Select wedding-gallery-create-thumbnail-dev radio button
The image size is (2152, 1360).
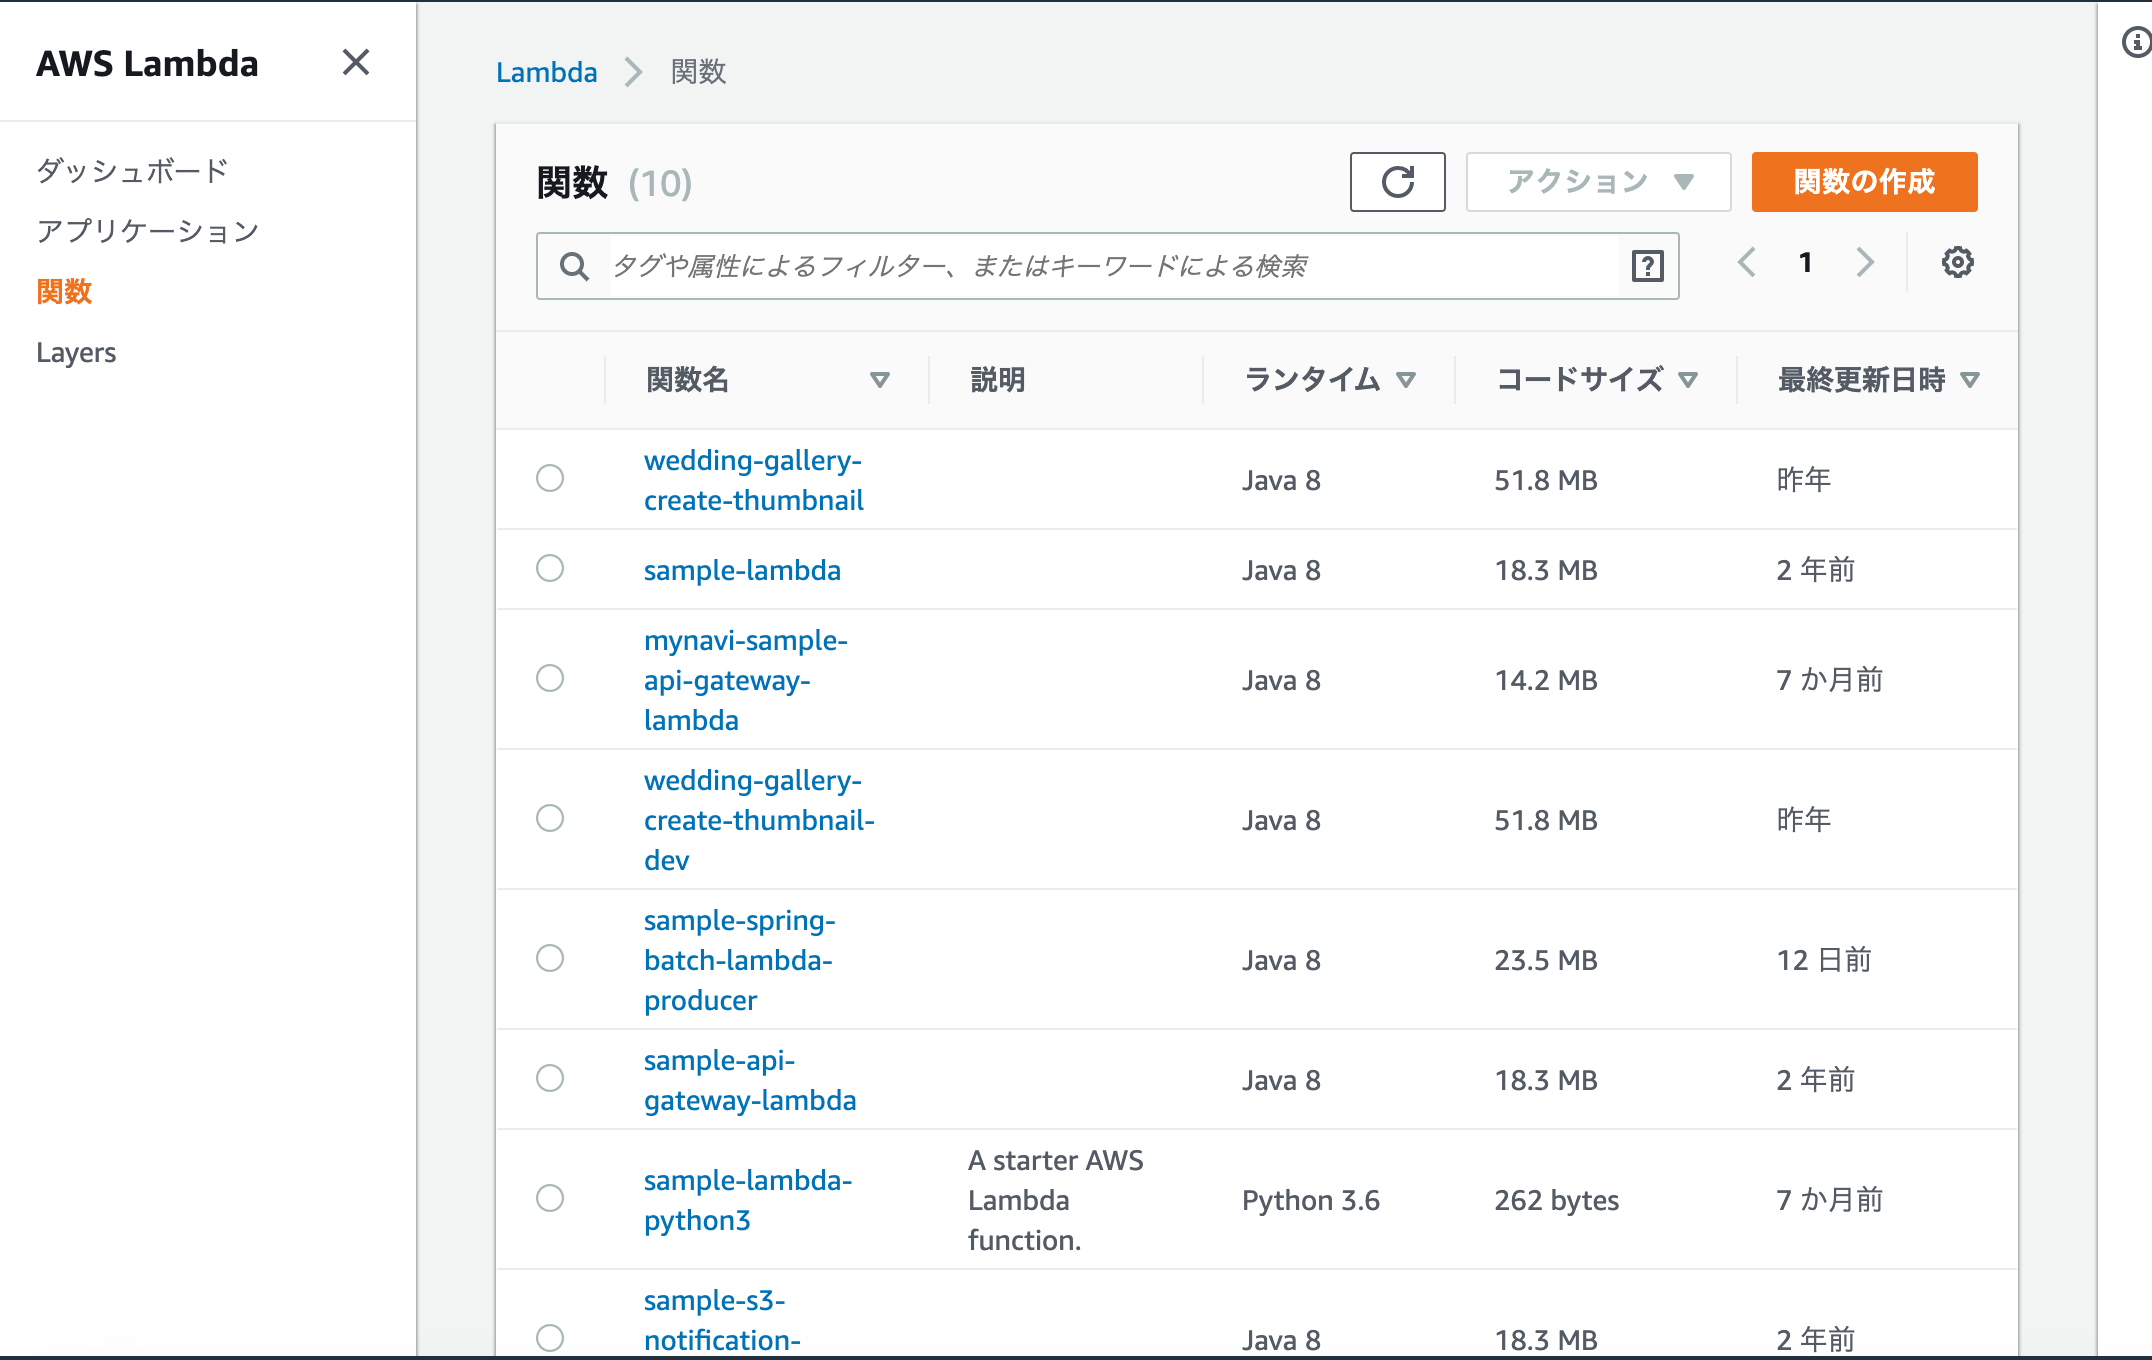coord(550,818)
